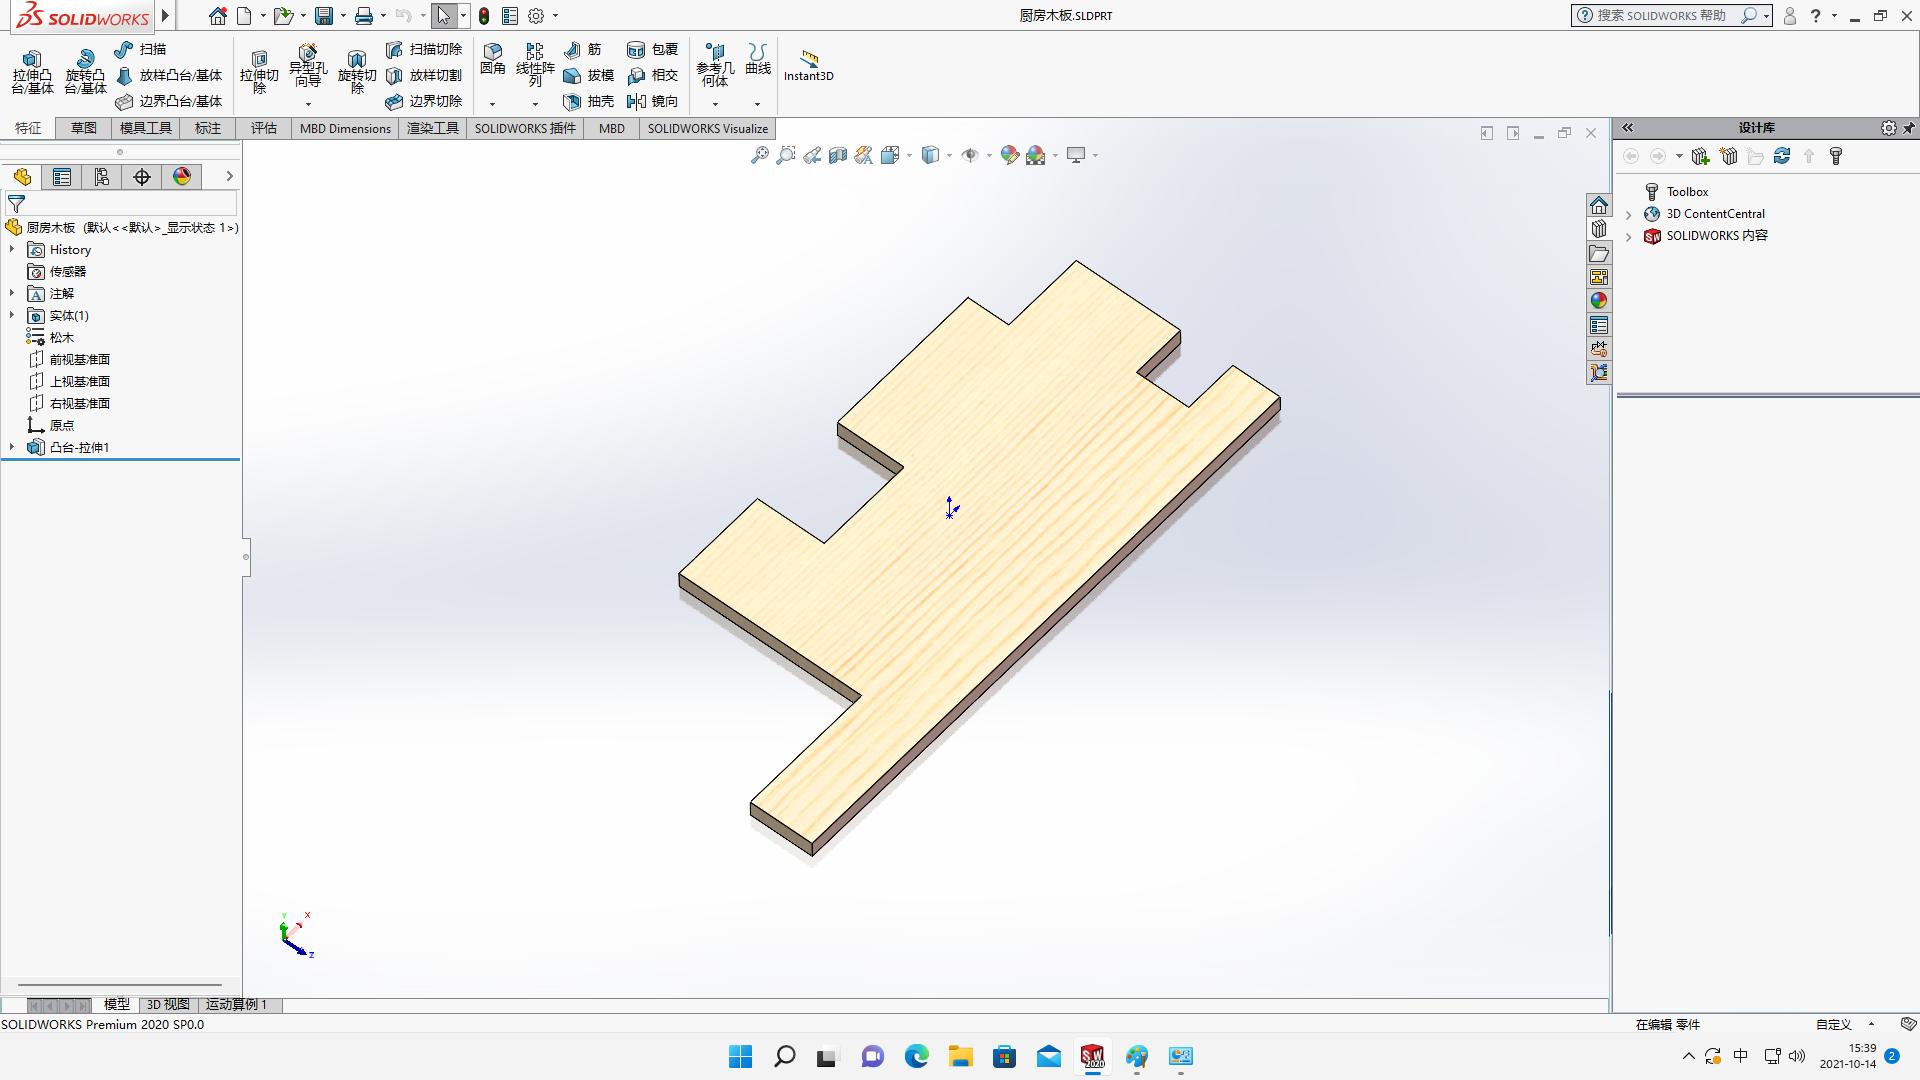
Task: Toggle the Select cursor tool
Action: (444, 16)
